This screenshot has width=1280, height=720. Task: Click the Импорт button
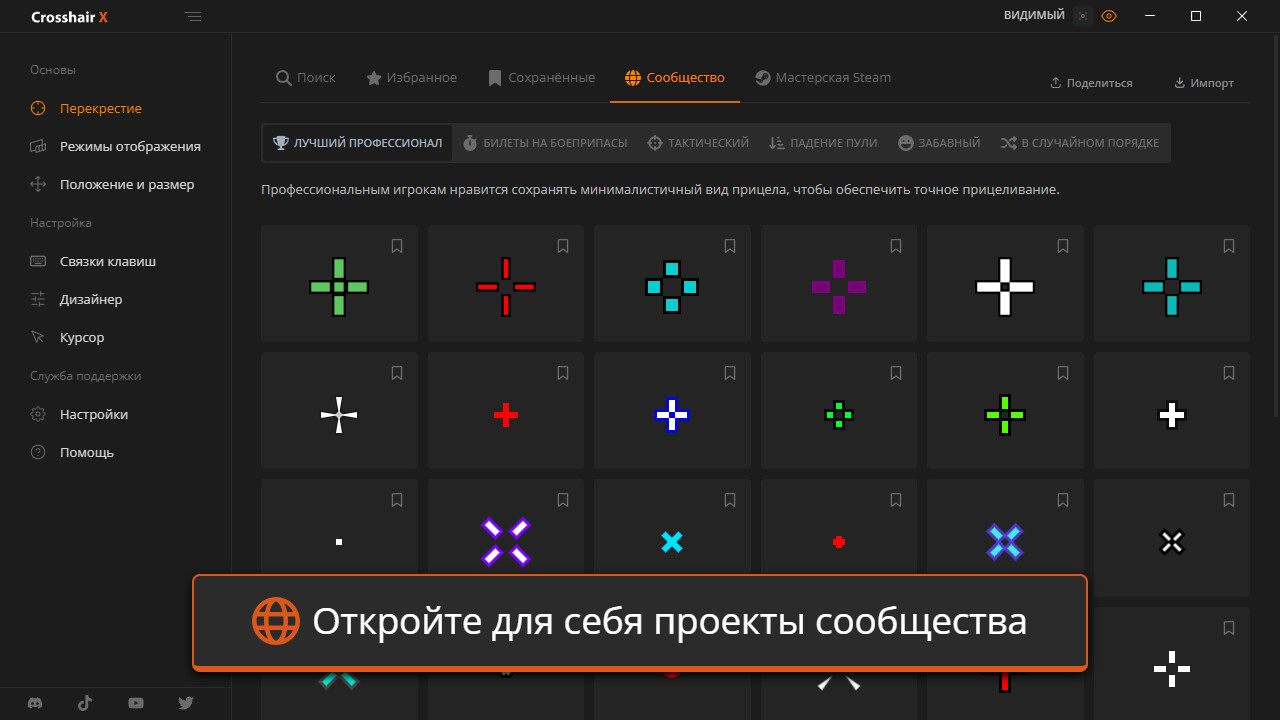[1204, 83]
